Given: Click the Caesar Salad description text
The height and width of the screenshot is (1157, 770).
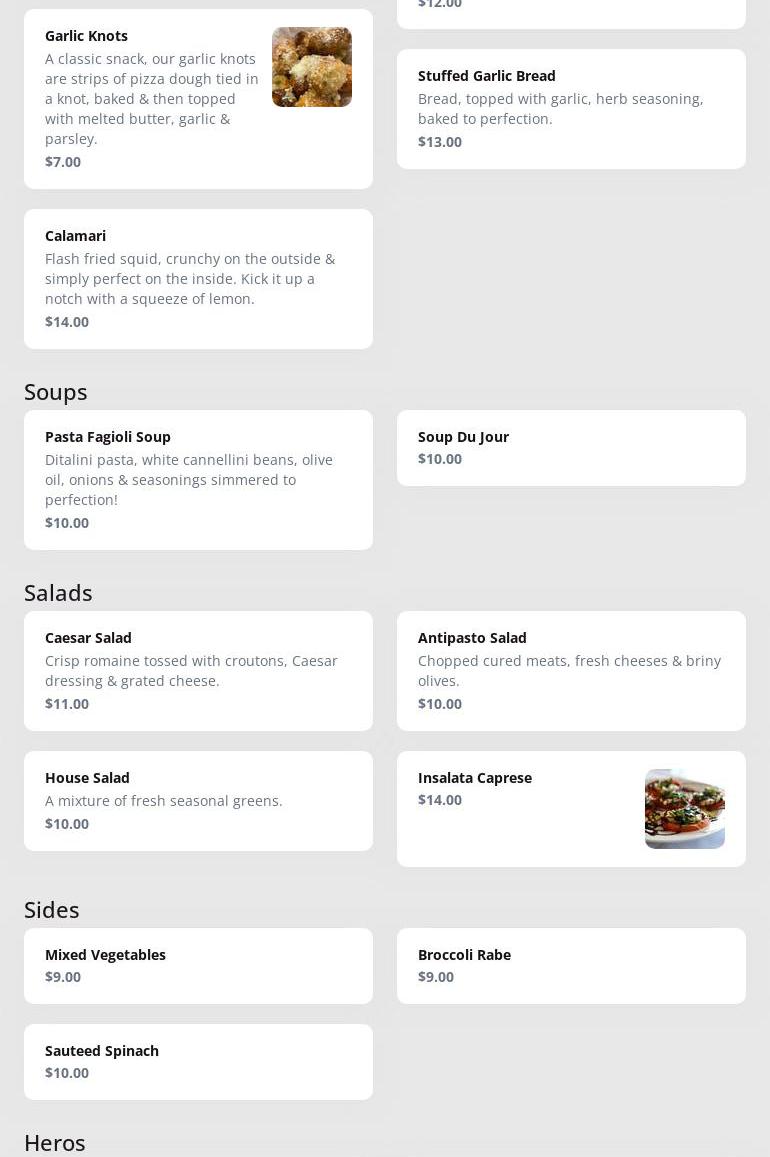Looking at the screenshot, I should tap(191, 671).
